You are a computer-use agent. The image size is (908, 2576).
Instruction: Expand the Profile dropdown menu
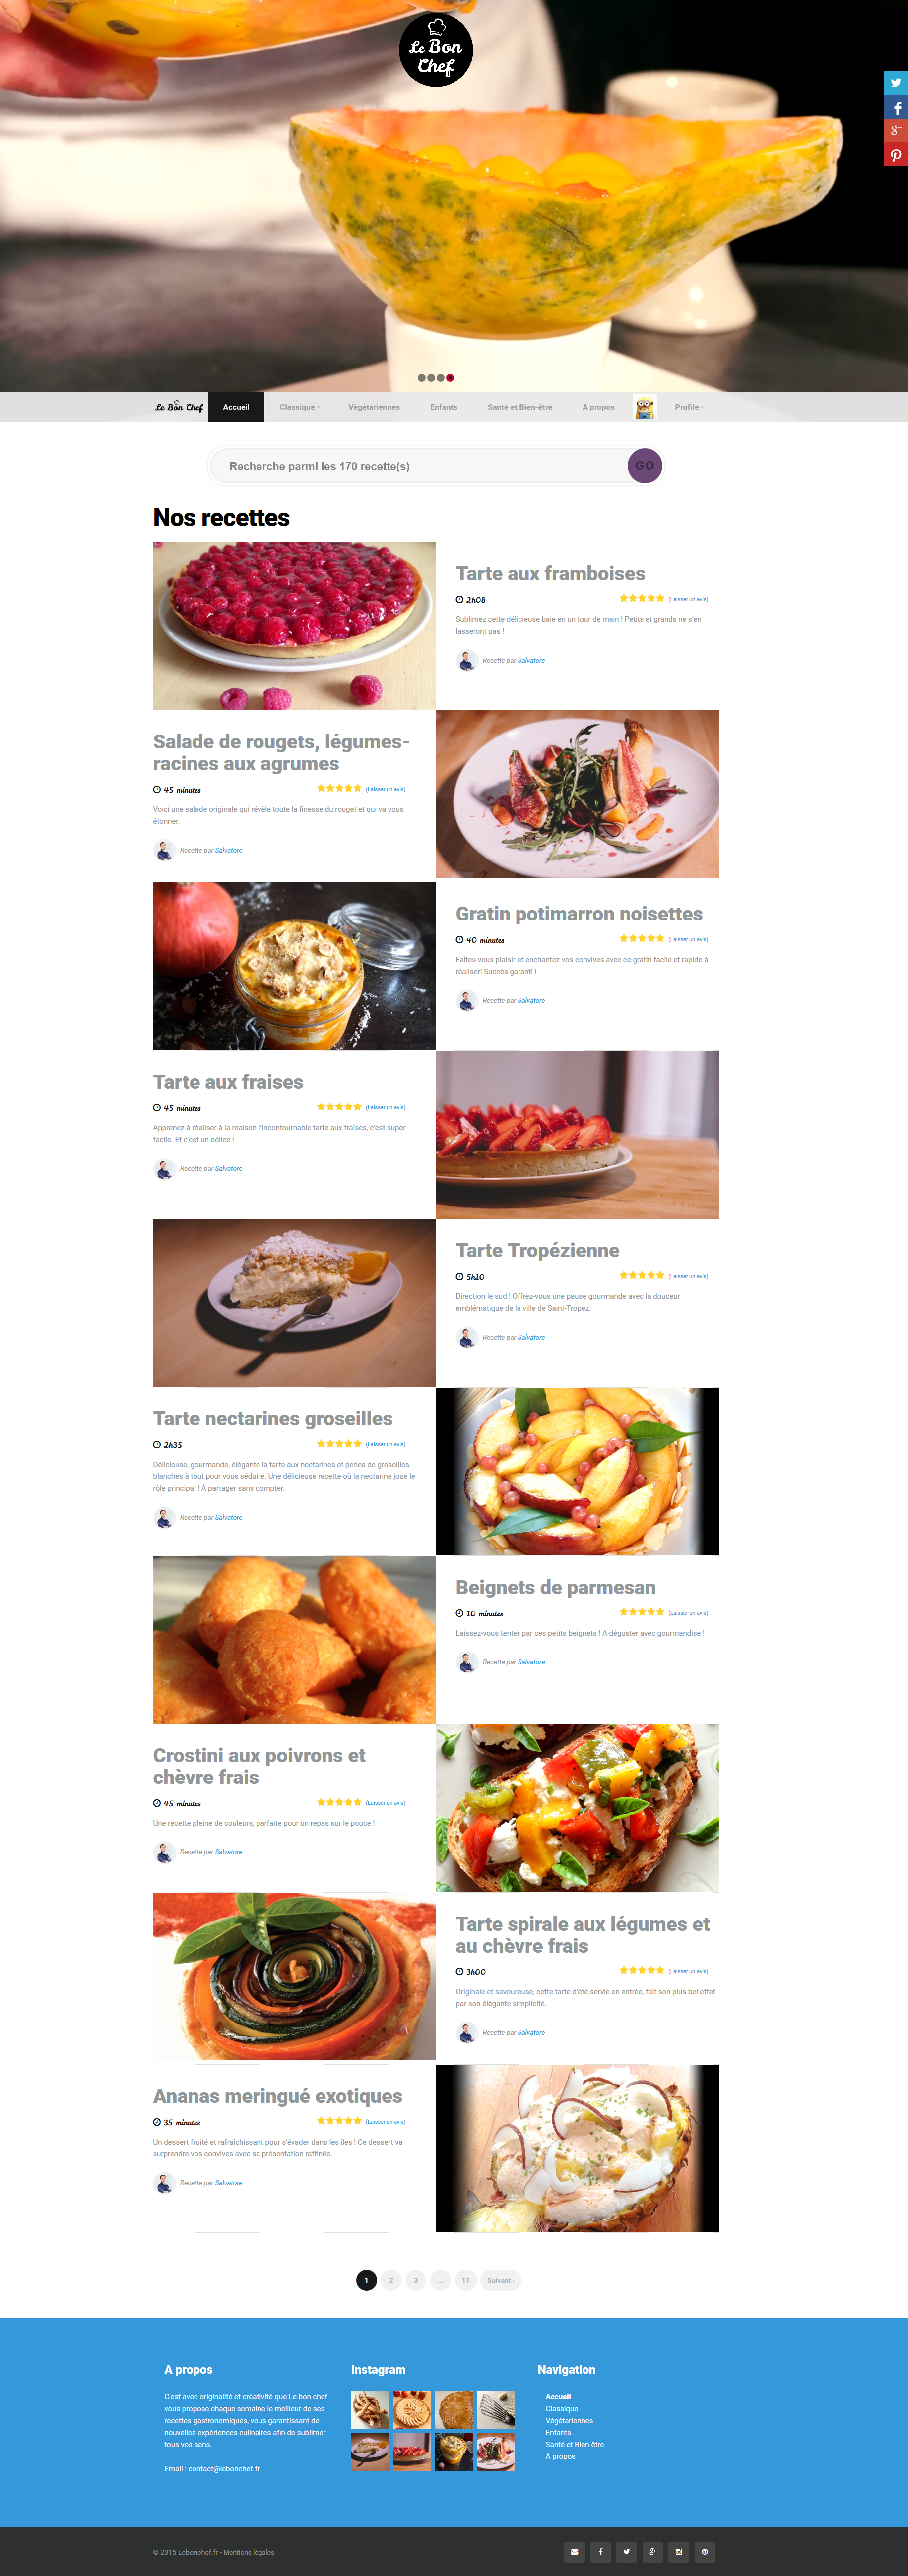(x=689, y=407)
